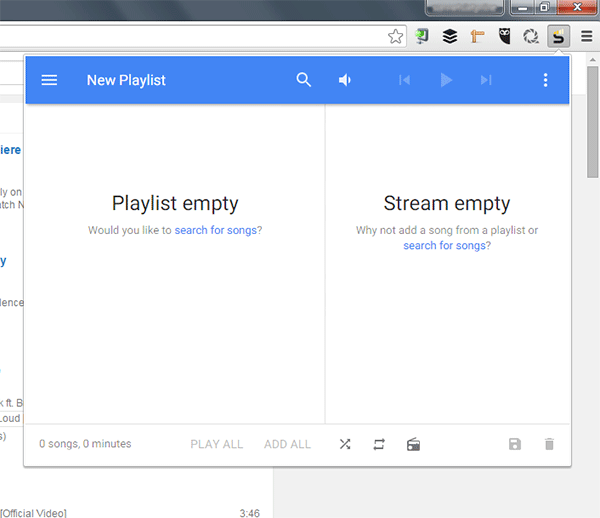Click the page vertical scrollbar thumb
This screenshot has width=600, height=518.
593,122
